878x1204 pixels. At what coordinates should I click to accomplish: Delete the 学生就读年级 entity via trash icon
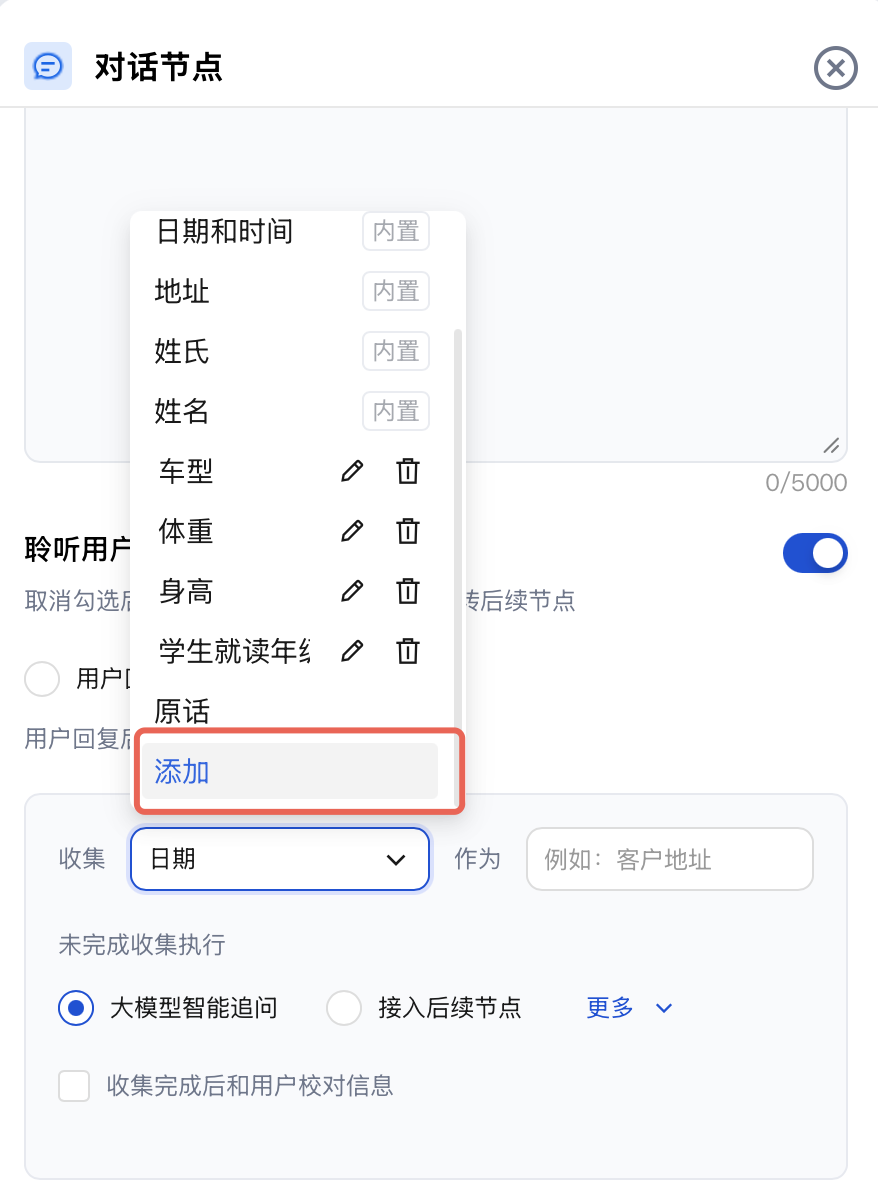click(408, 652)
